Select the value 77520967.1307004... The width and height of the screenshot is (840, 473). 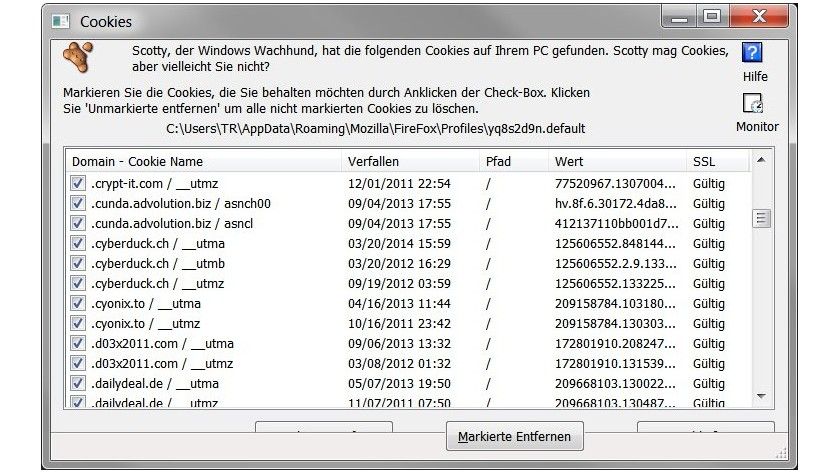click(x=615, y=183)
